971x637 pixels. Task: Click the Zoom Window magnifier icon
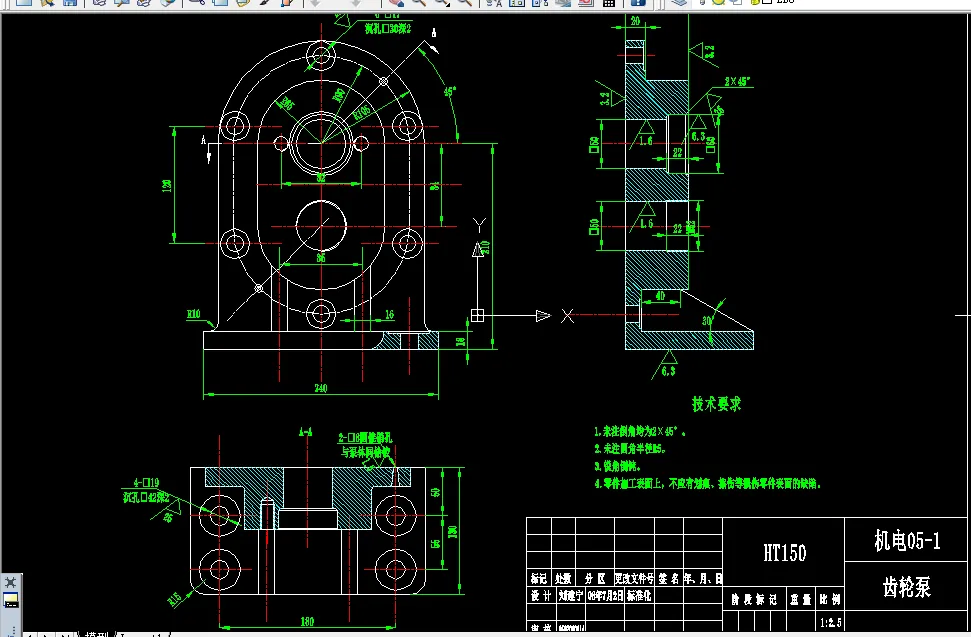(442, 2)
